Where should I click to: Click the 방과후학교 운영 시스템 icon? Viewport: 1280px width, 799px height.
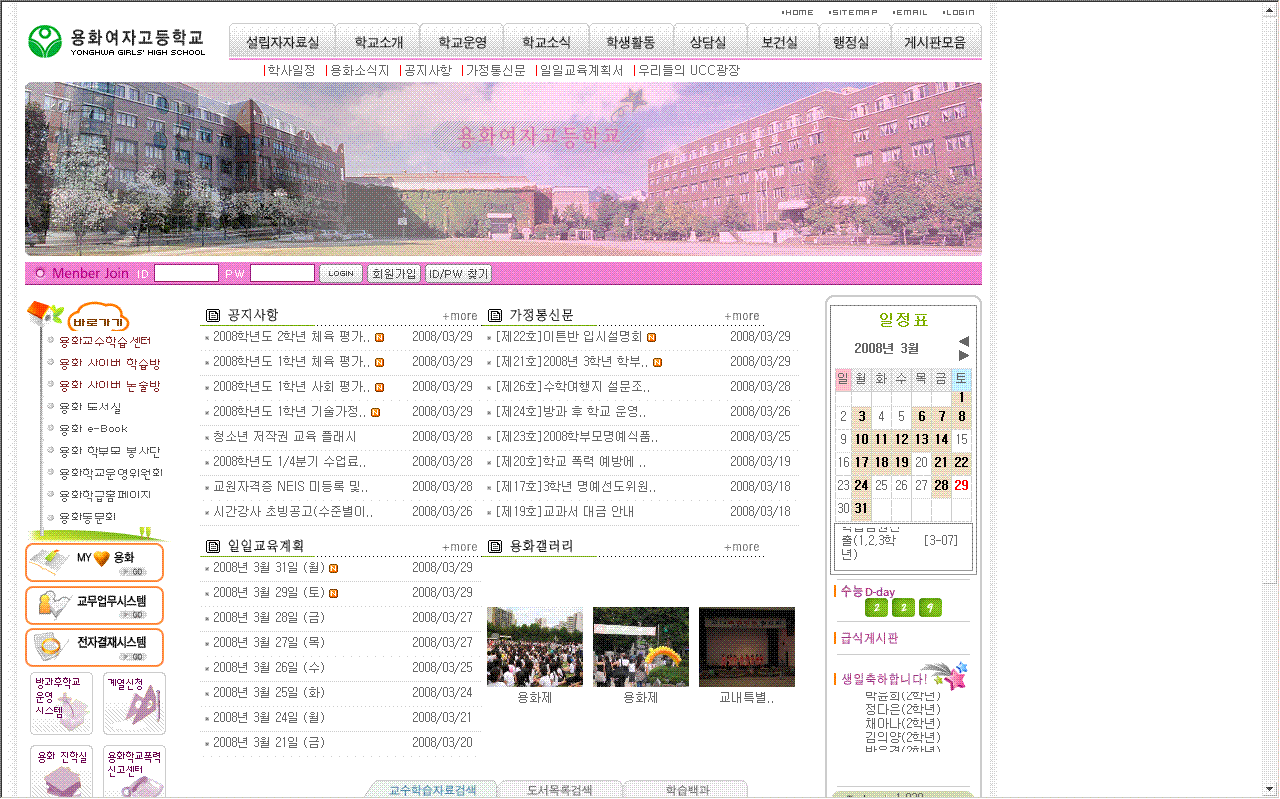(61, 703)
